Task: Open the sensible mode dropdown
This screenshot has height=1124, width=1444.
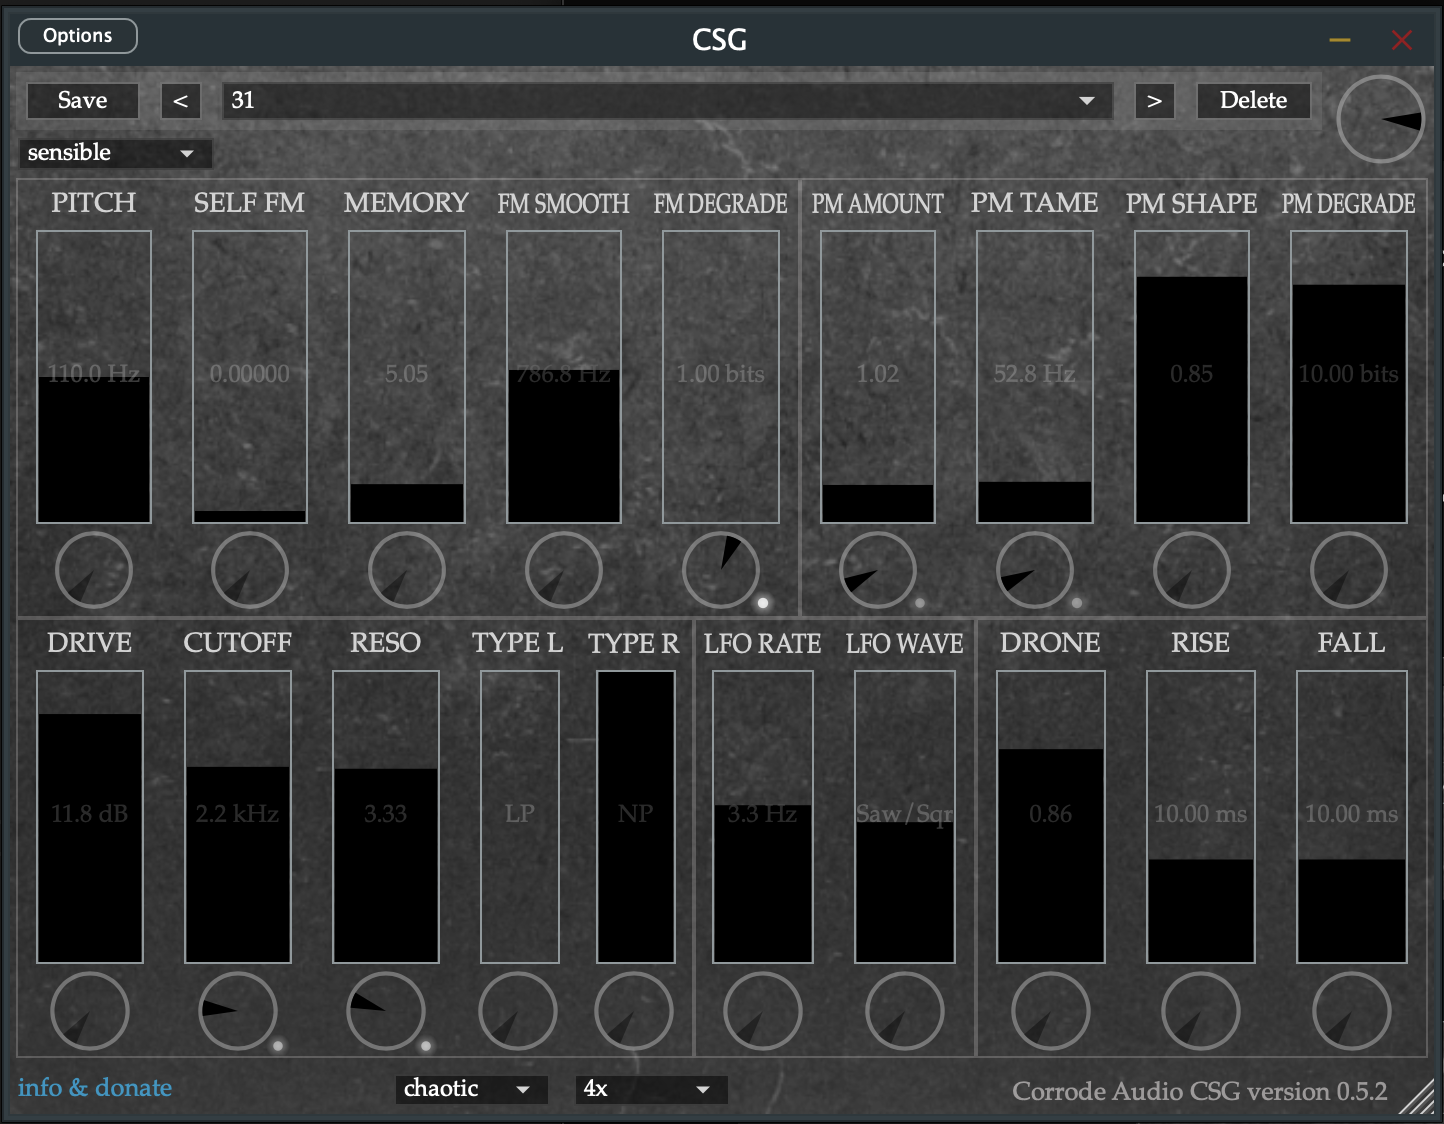Action: (x=114, y=153)
